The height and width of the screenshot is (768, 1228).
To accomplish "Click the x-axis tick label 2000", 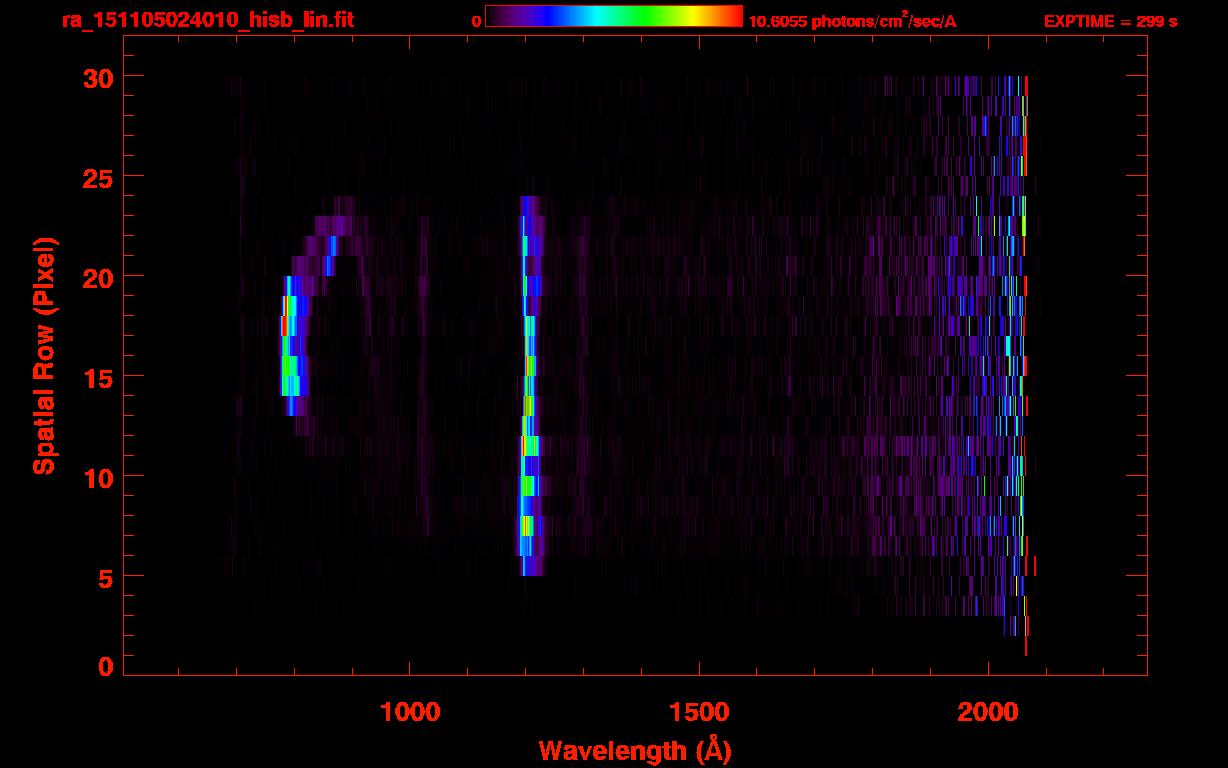I will point(988,712).
